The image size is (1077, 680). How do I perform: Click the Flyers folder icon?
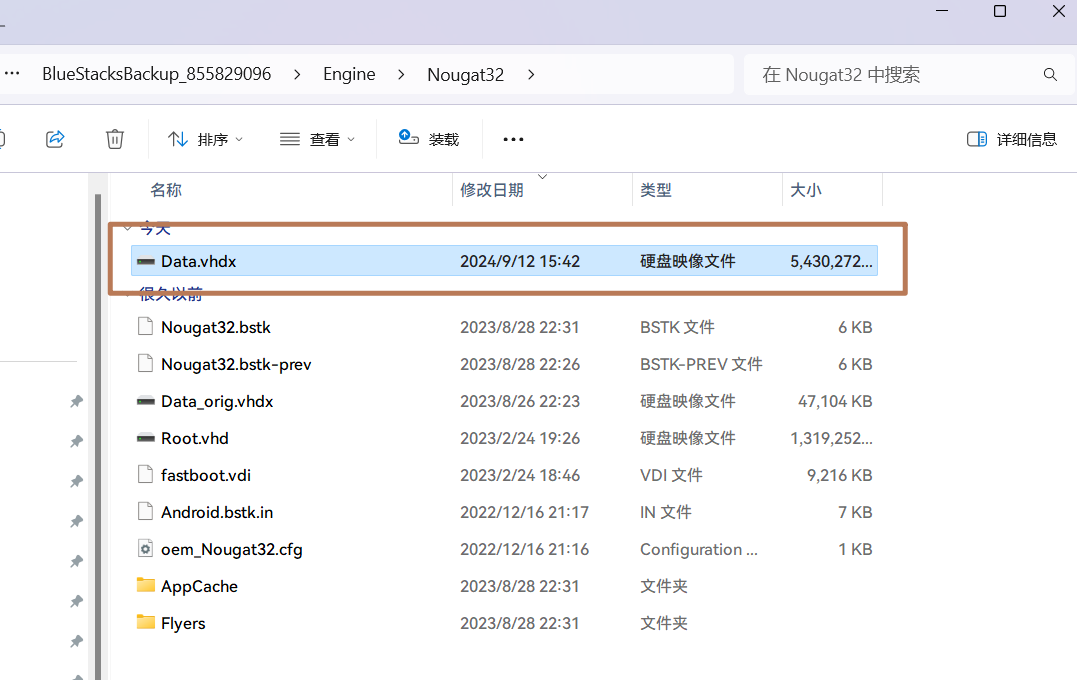click(x=146, y=622)
